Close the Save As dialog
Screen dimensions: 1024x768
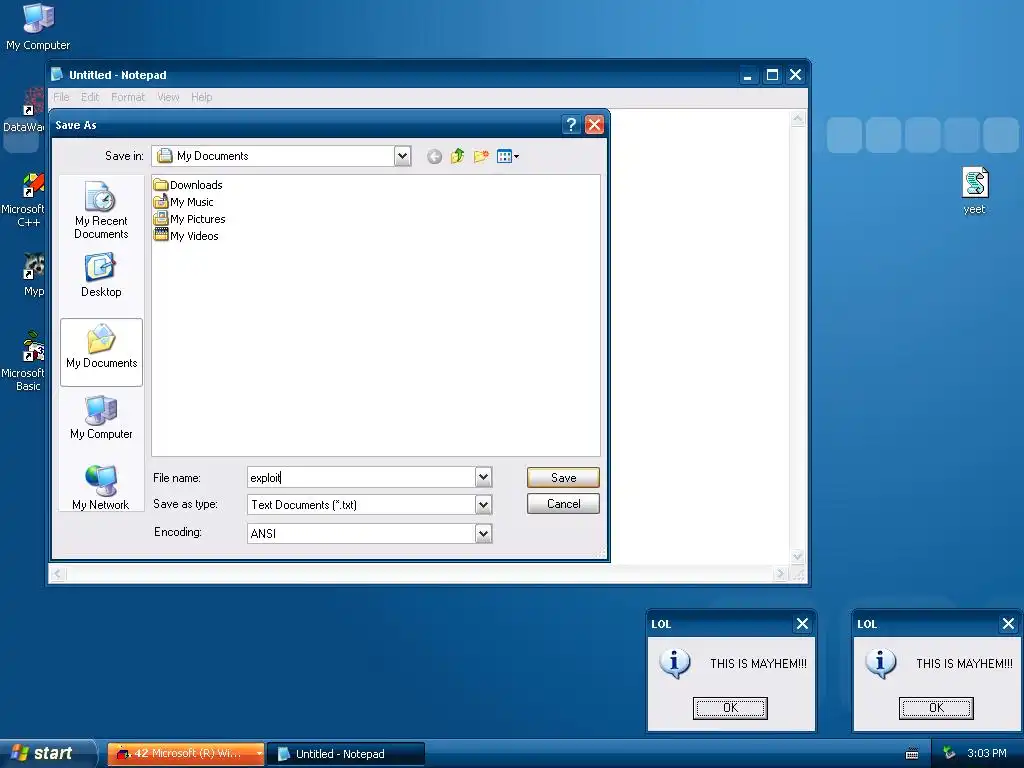click(594, 125)
